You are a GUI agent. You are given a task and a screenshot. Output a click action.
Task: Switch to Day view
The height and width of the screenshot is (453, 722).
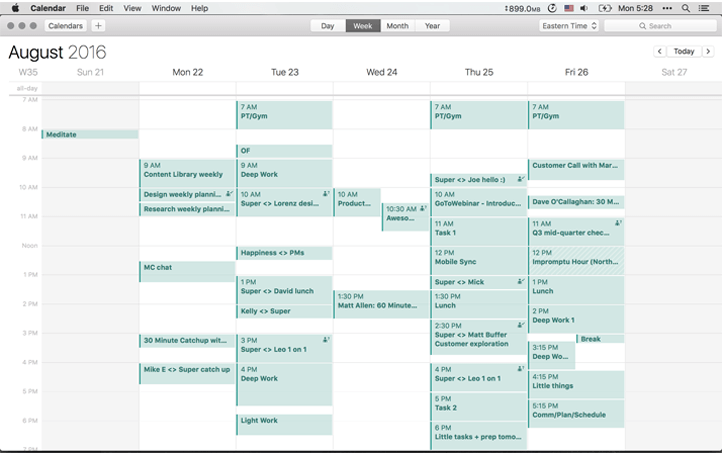pyautogui.click(x=327, y=26)
